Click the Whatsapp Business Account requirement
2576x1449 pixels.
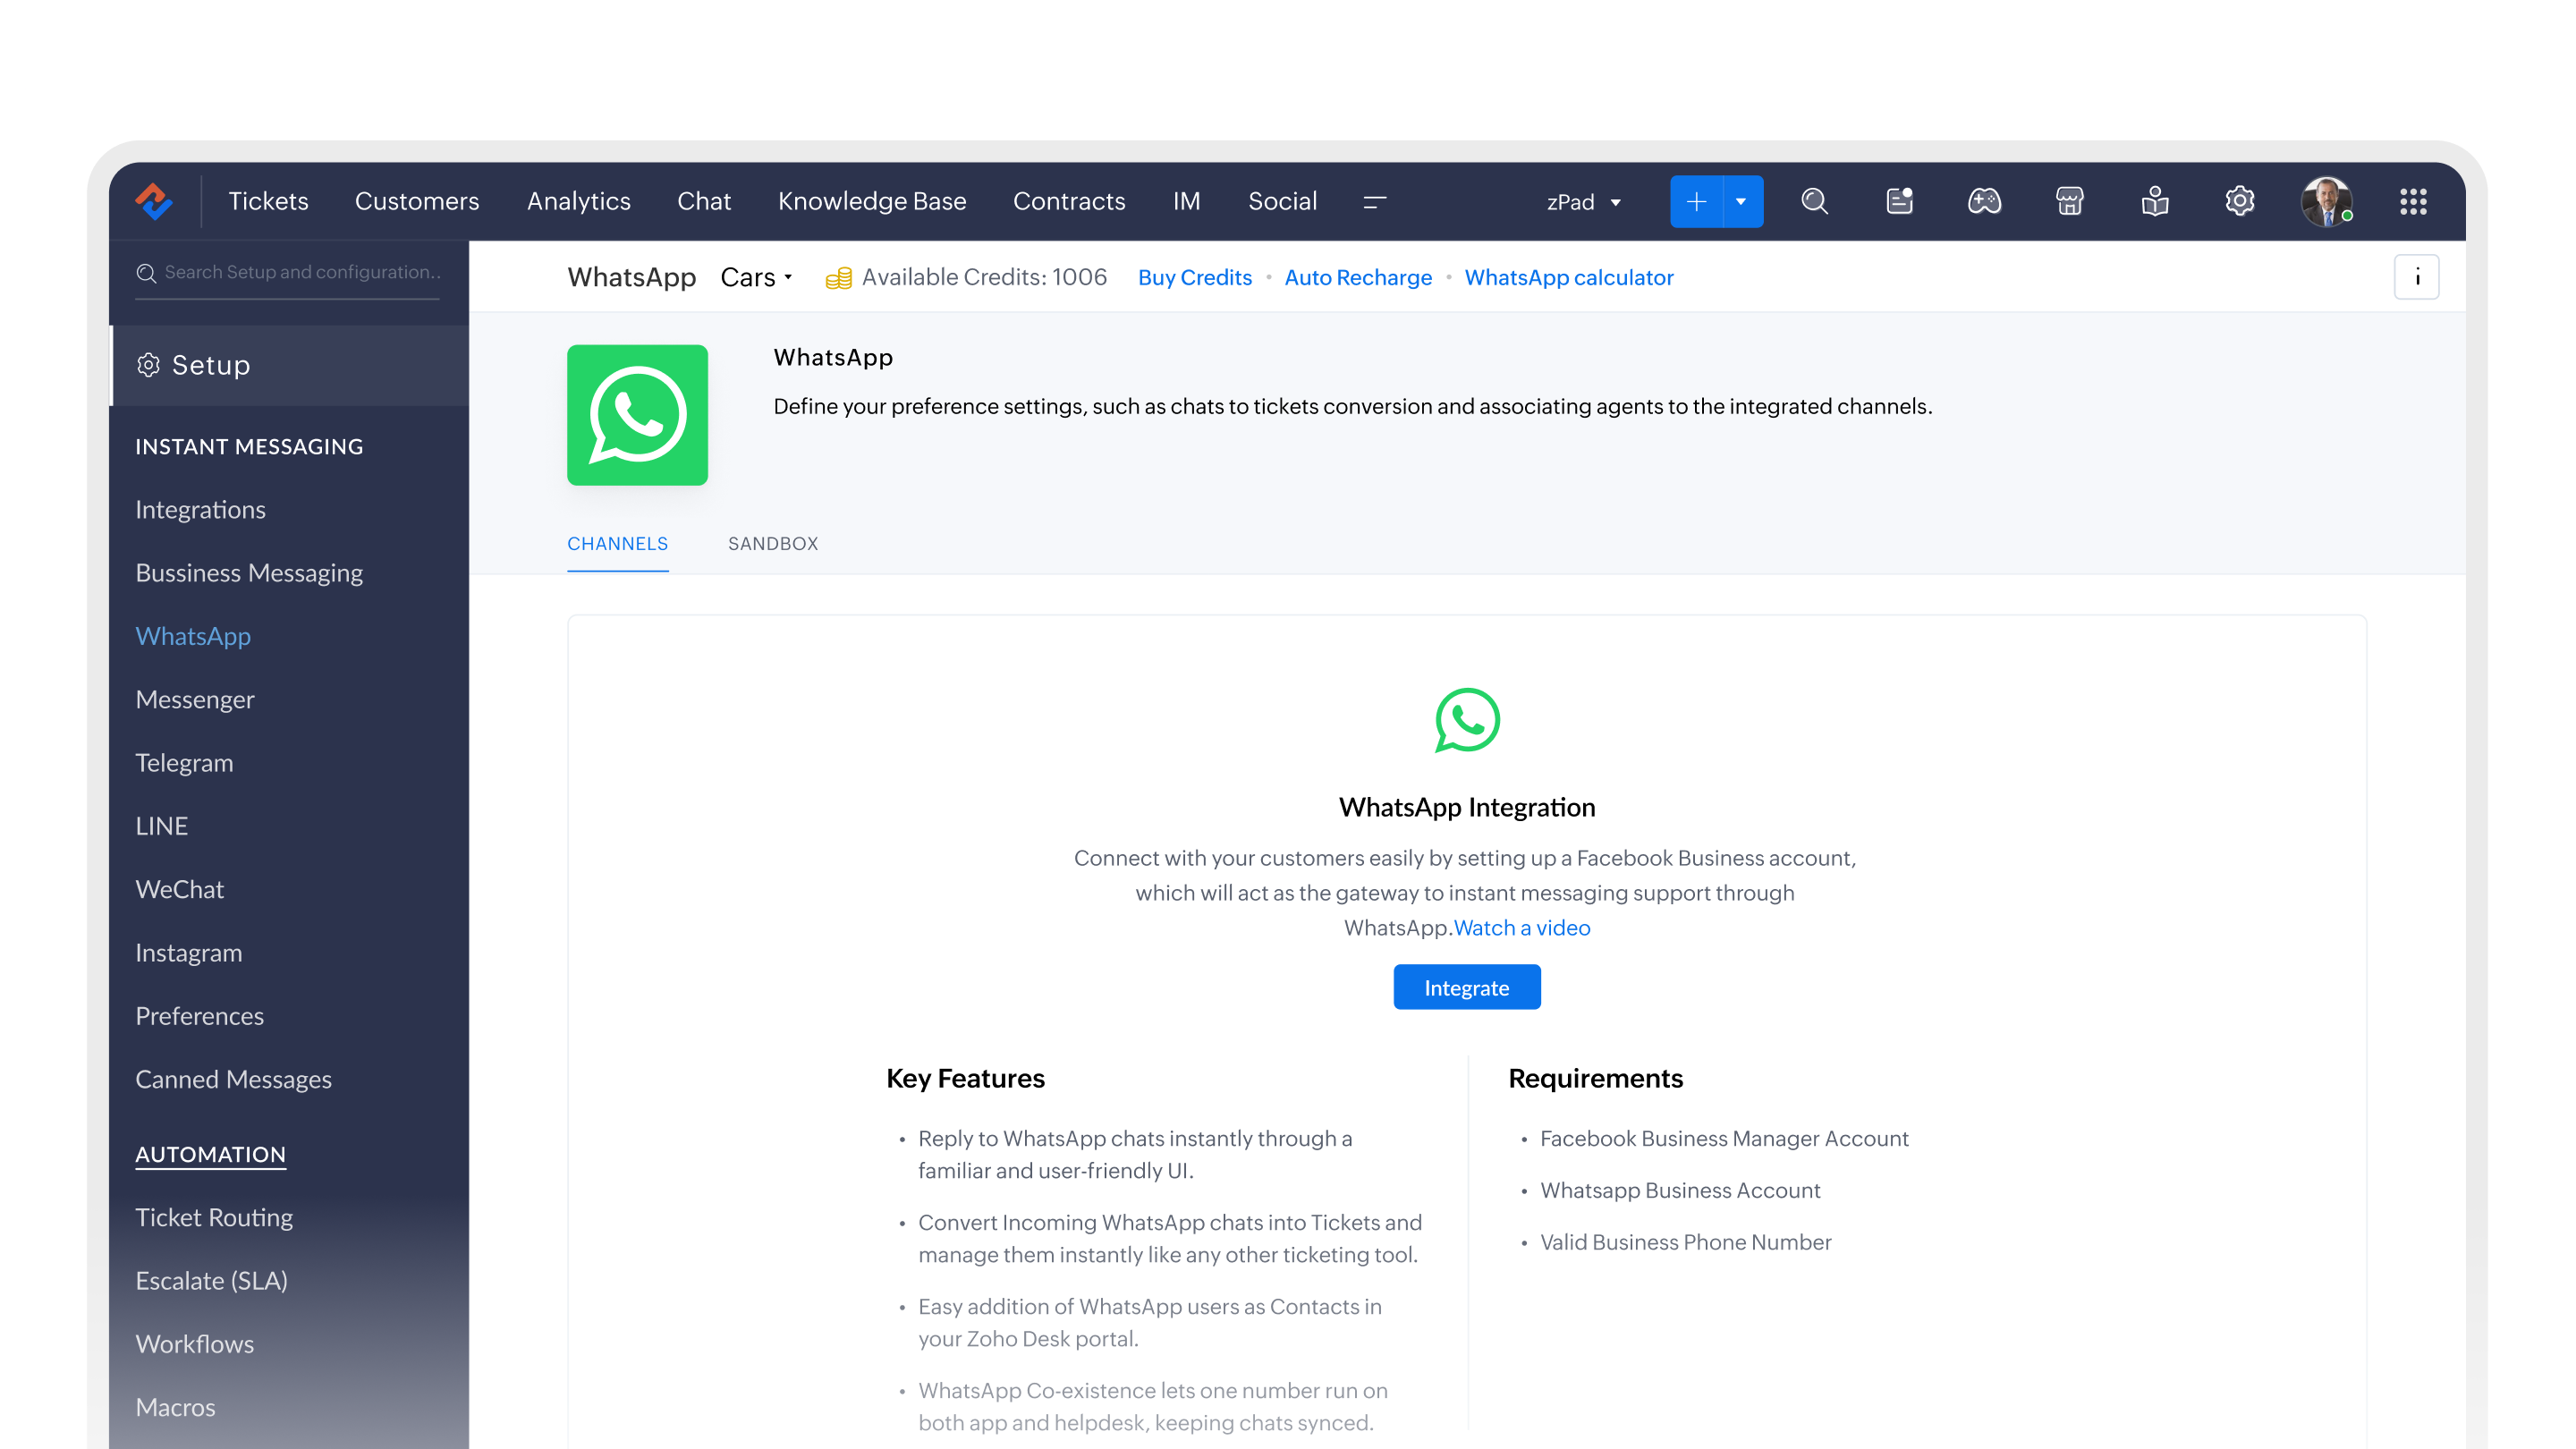point(1680,1190)
